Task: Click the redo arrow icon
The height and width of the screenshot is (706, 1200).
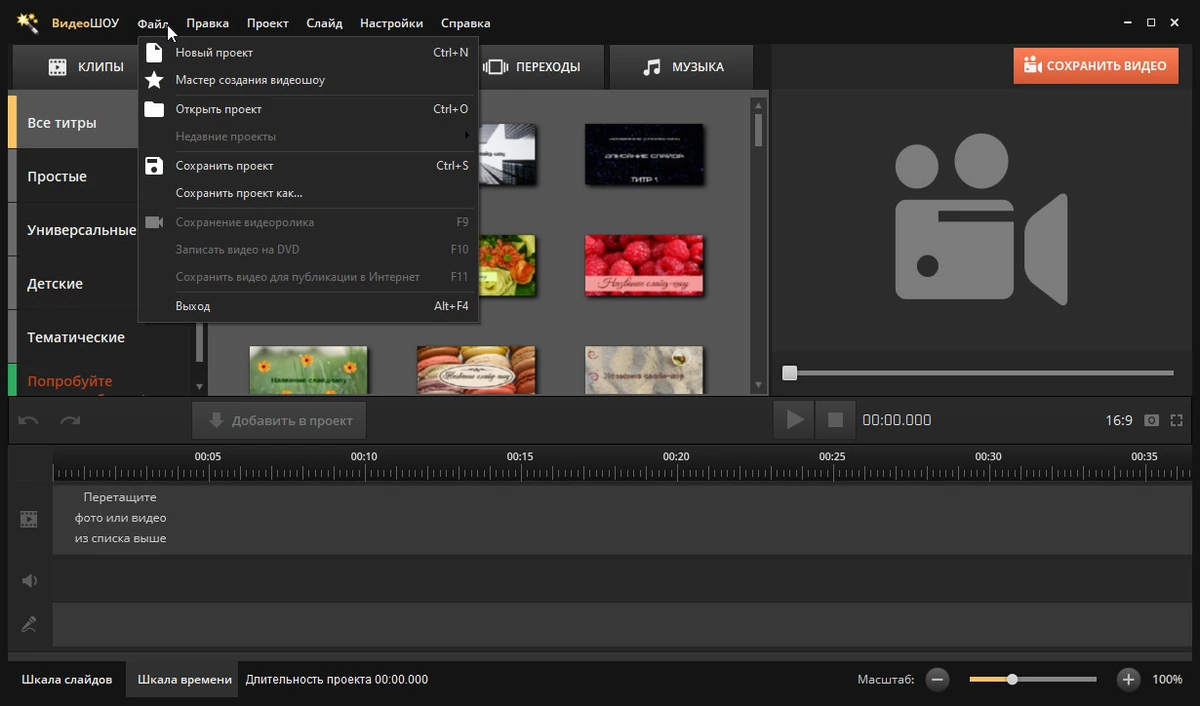Action: pos(70,421)
